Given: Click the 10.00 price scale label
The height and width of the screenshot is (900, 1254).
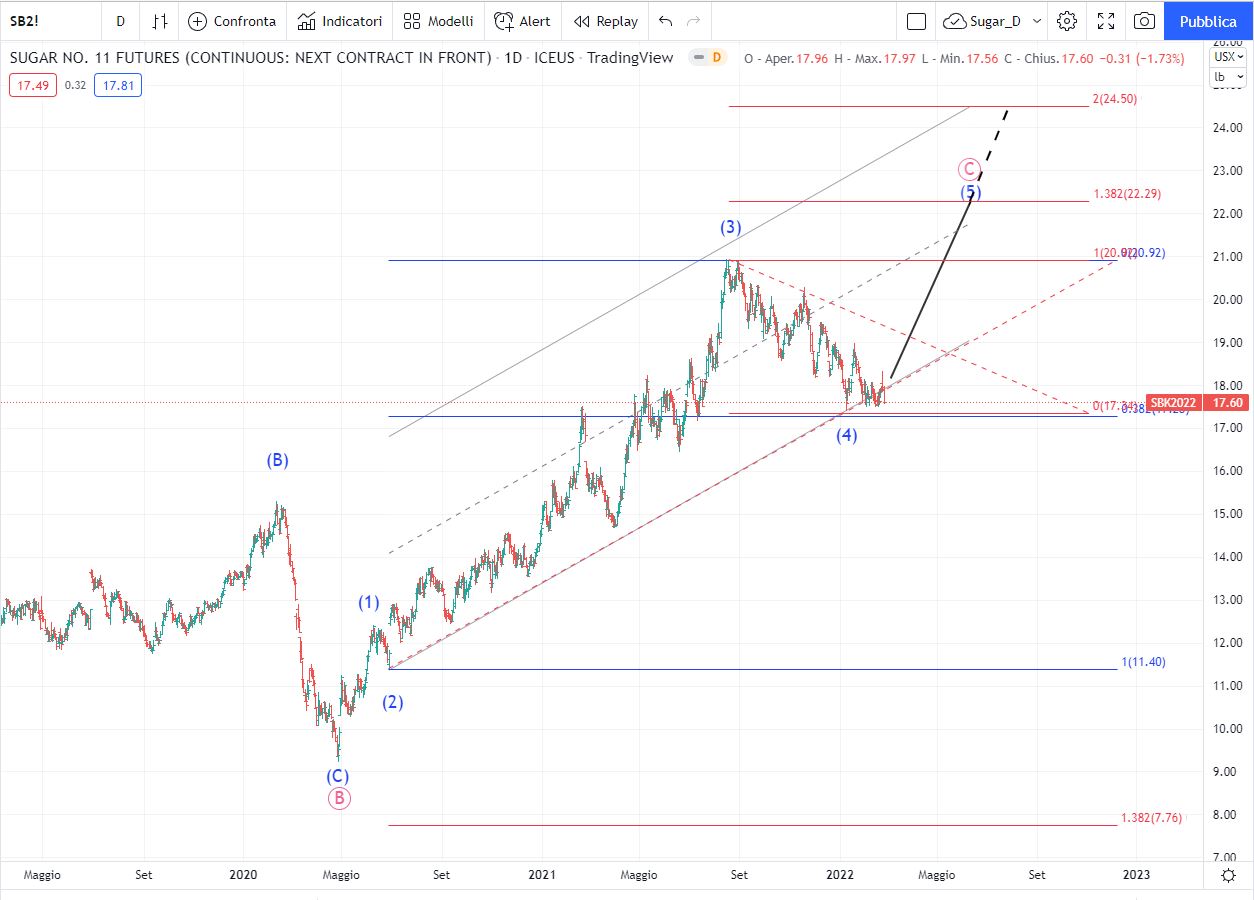Looking at the screenshot, I should point(1227,728).
